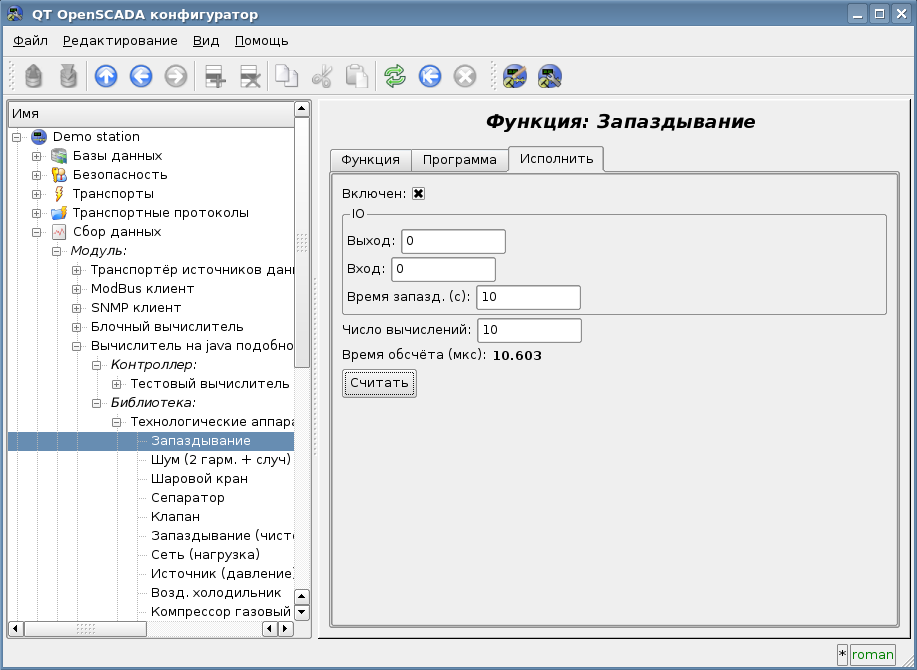Screen dimensions: 917x670
Task: Expand the Базы данных tree node
Action: pos(36,157)
